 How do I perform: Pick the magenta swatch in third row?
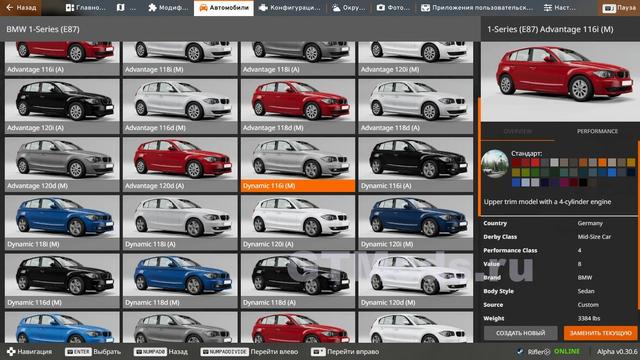564,182
